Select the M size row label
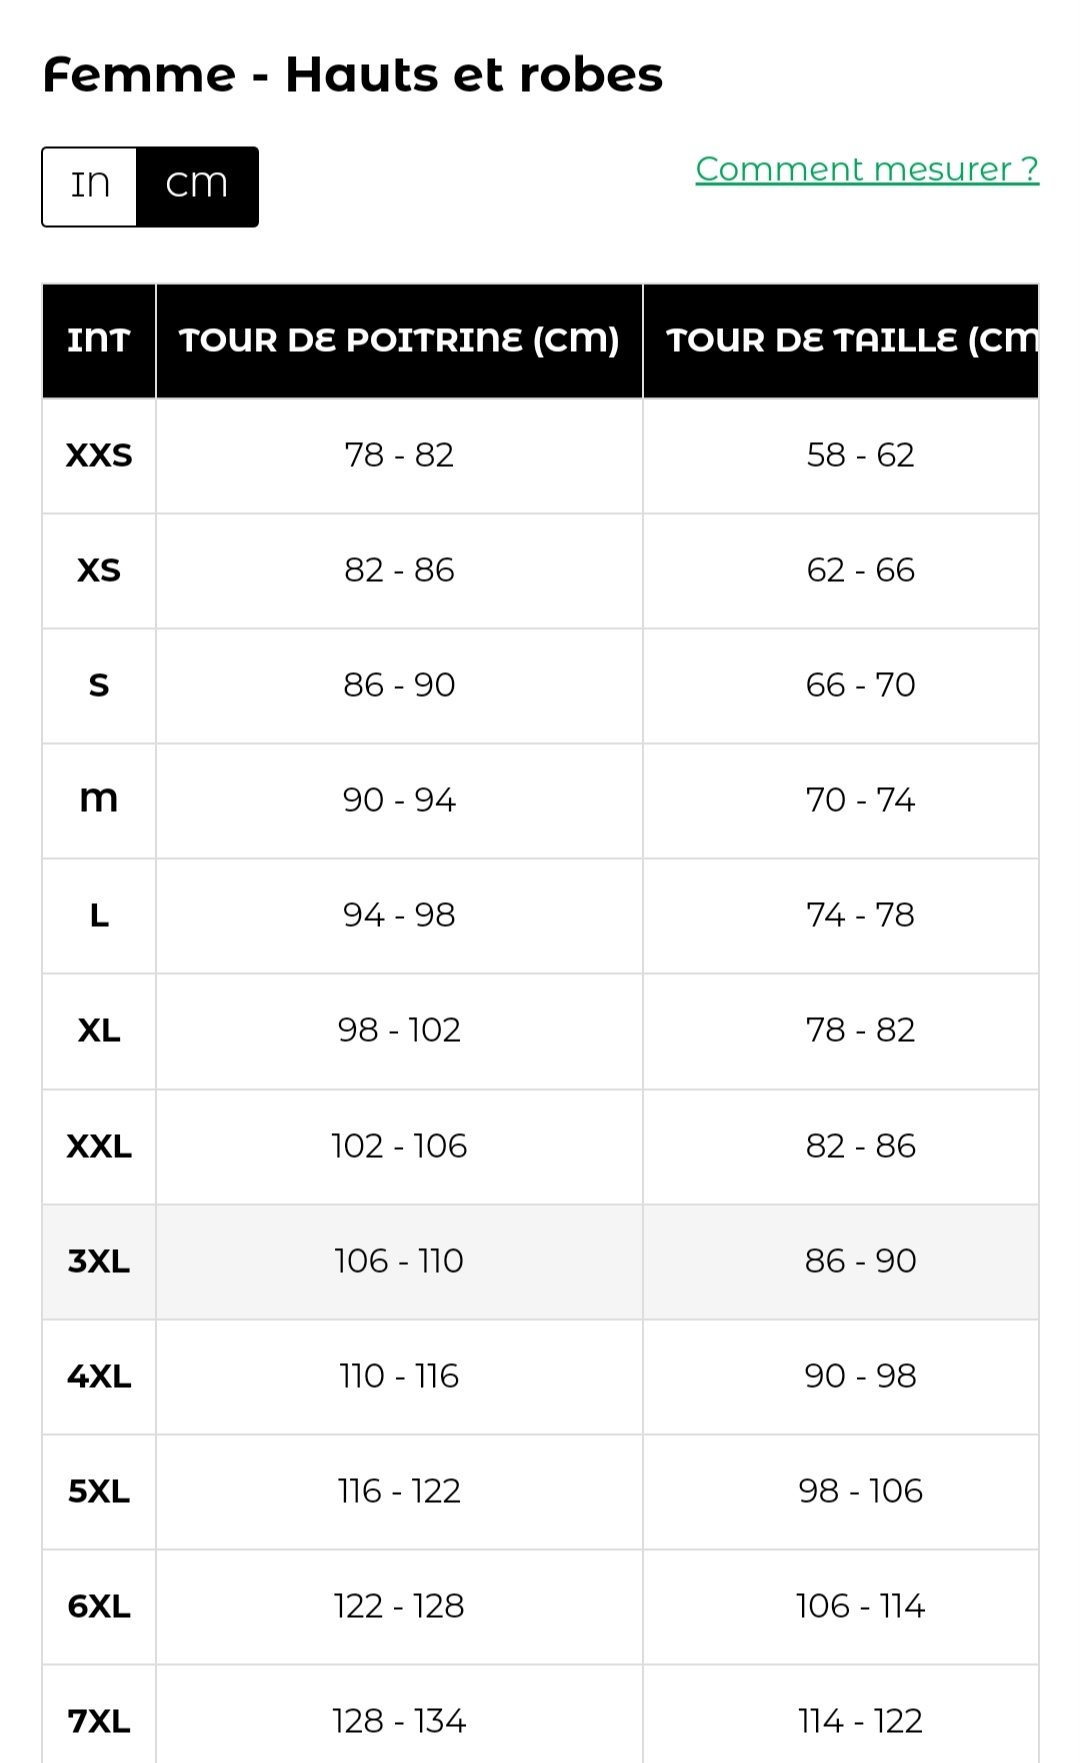Image resolution: width=1080 pixels, height=1763 pixels. (x=99, y=800)
